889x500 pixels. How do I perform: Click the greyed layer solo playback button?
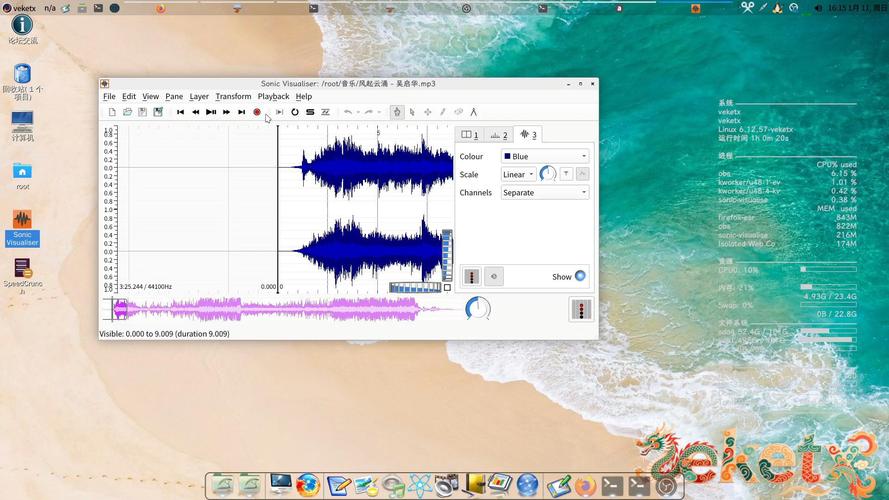pos(494,277)
